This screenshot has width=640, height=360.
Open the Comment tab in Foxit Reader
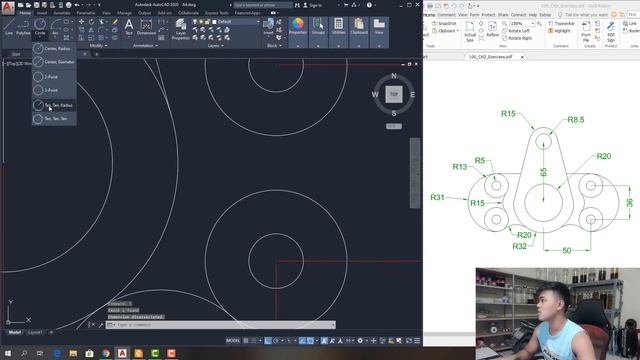tap(447, 15)
